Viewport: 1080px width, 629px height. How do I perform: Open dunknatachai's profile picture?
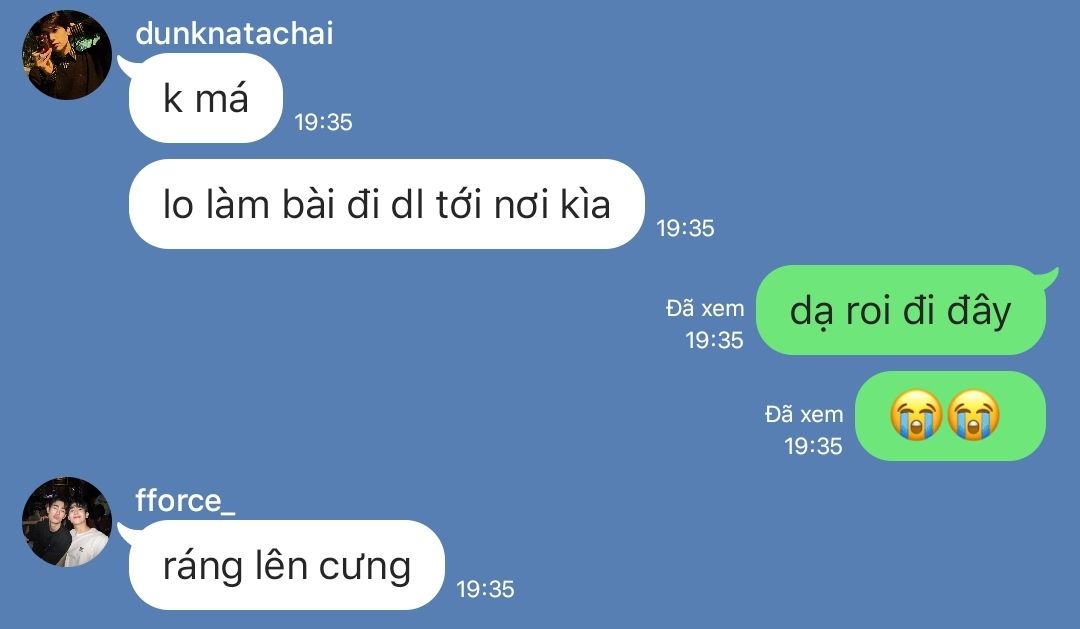67,55
